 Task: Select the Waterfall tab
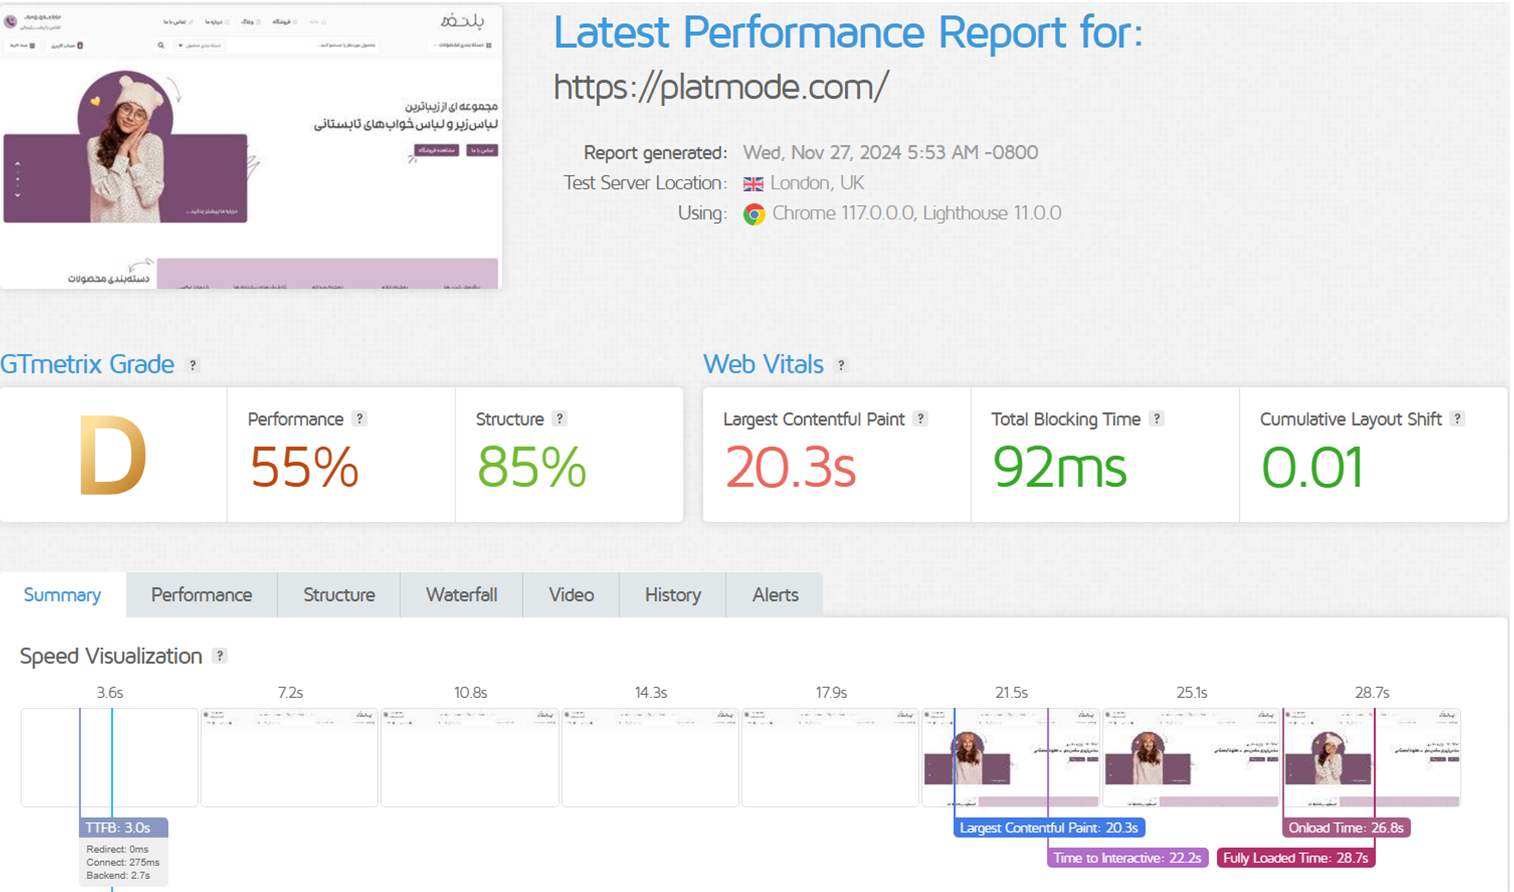point(461,595)
